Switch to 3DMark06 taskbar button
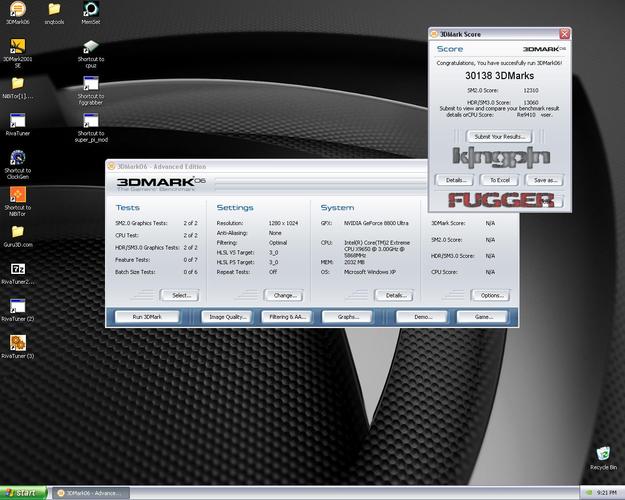 [91, 493]
